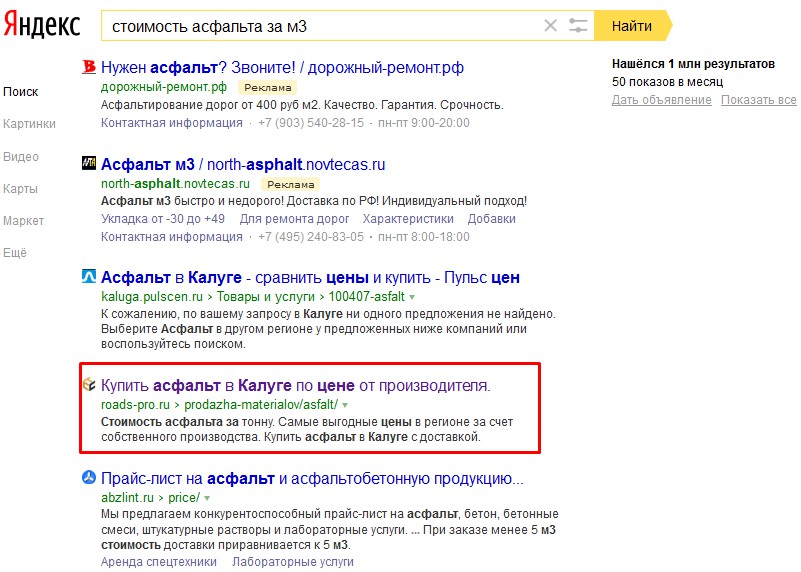Click the north-asphalt result favicon

[88, 165]
